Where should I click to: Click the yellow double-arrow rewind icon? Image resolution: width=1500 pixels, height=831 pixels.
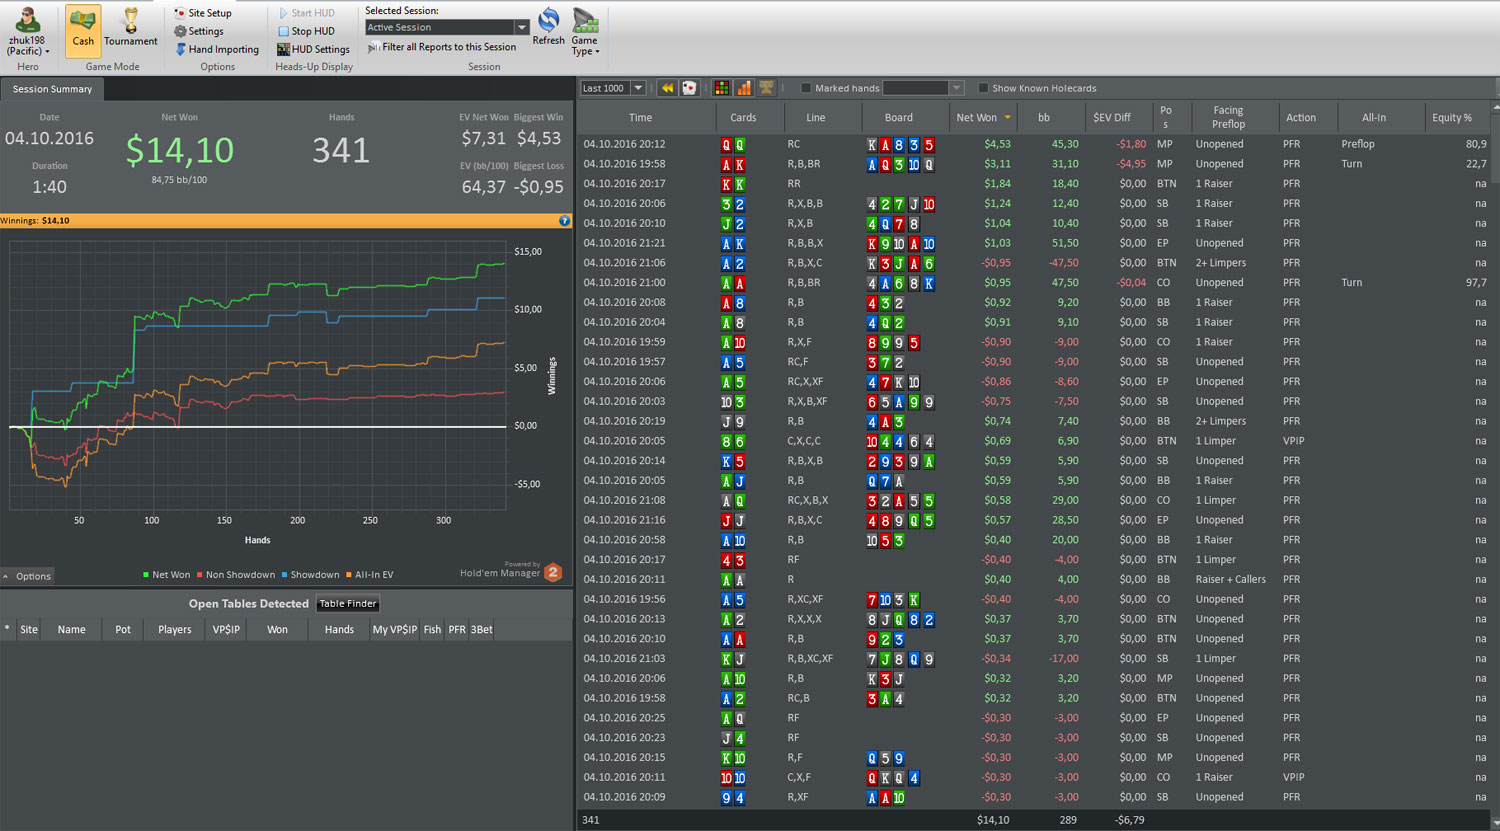click(667, 88)
